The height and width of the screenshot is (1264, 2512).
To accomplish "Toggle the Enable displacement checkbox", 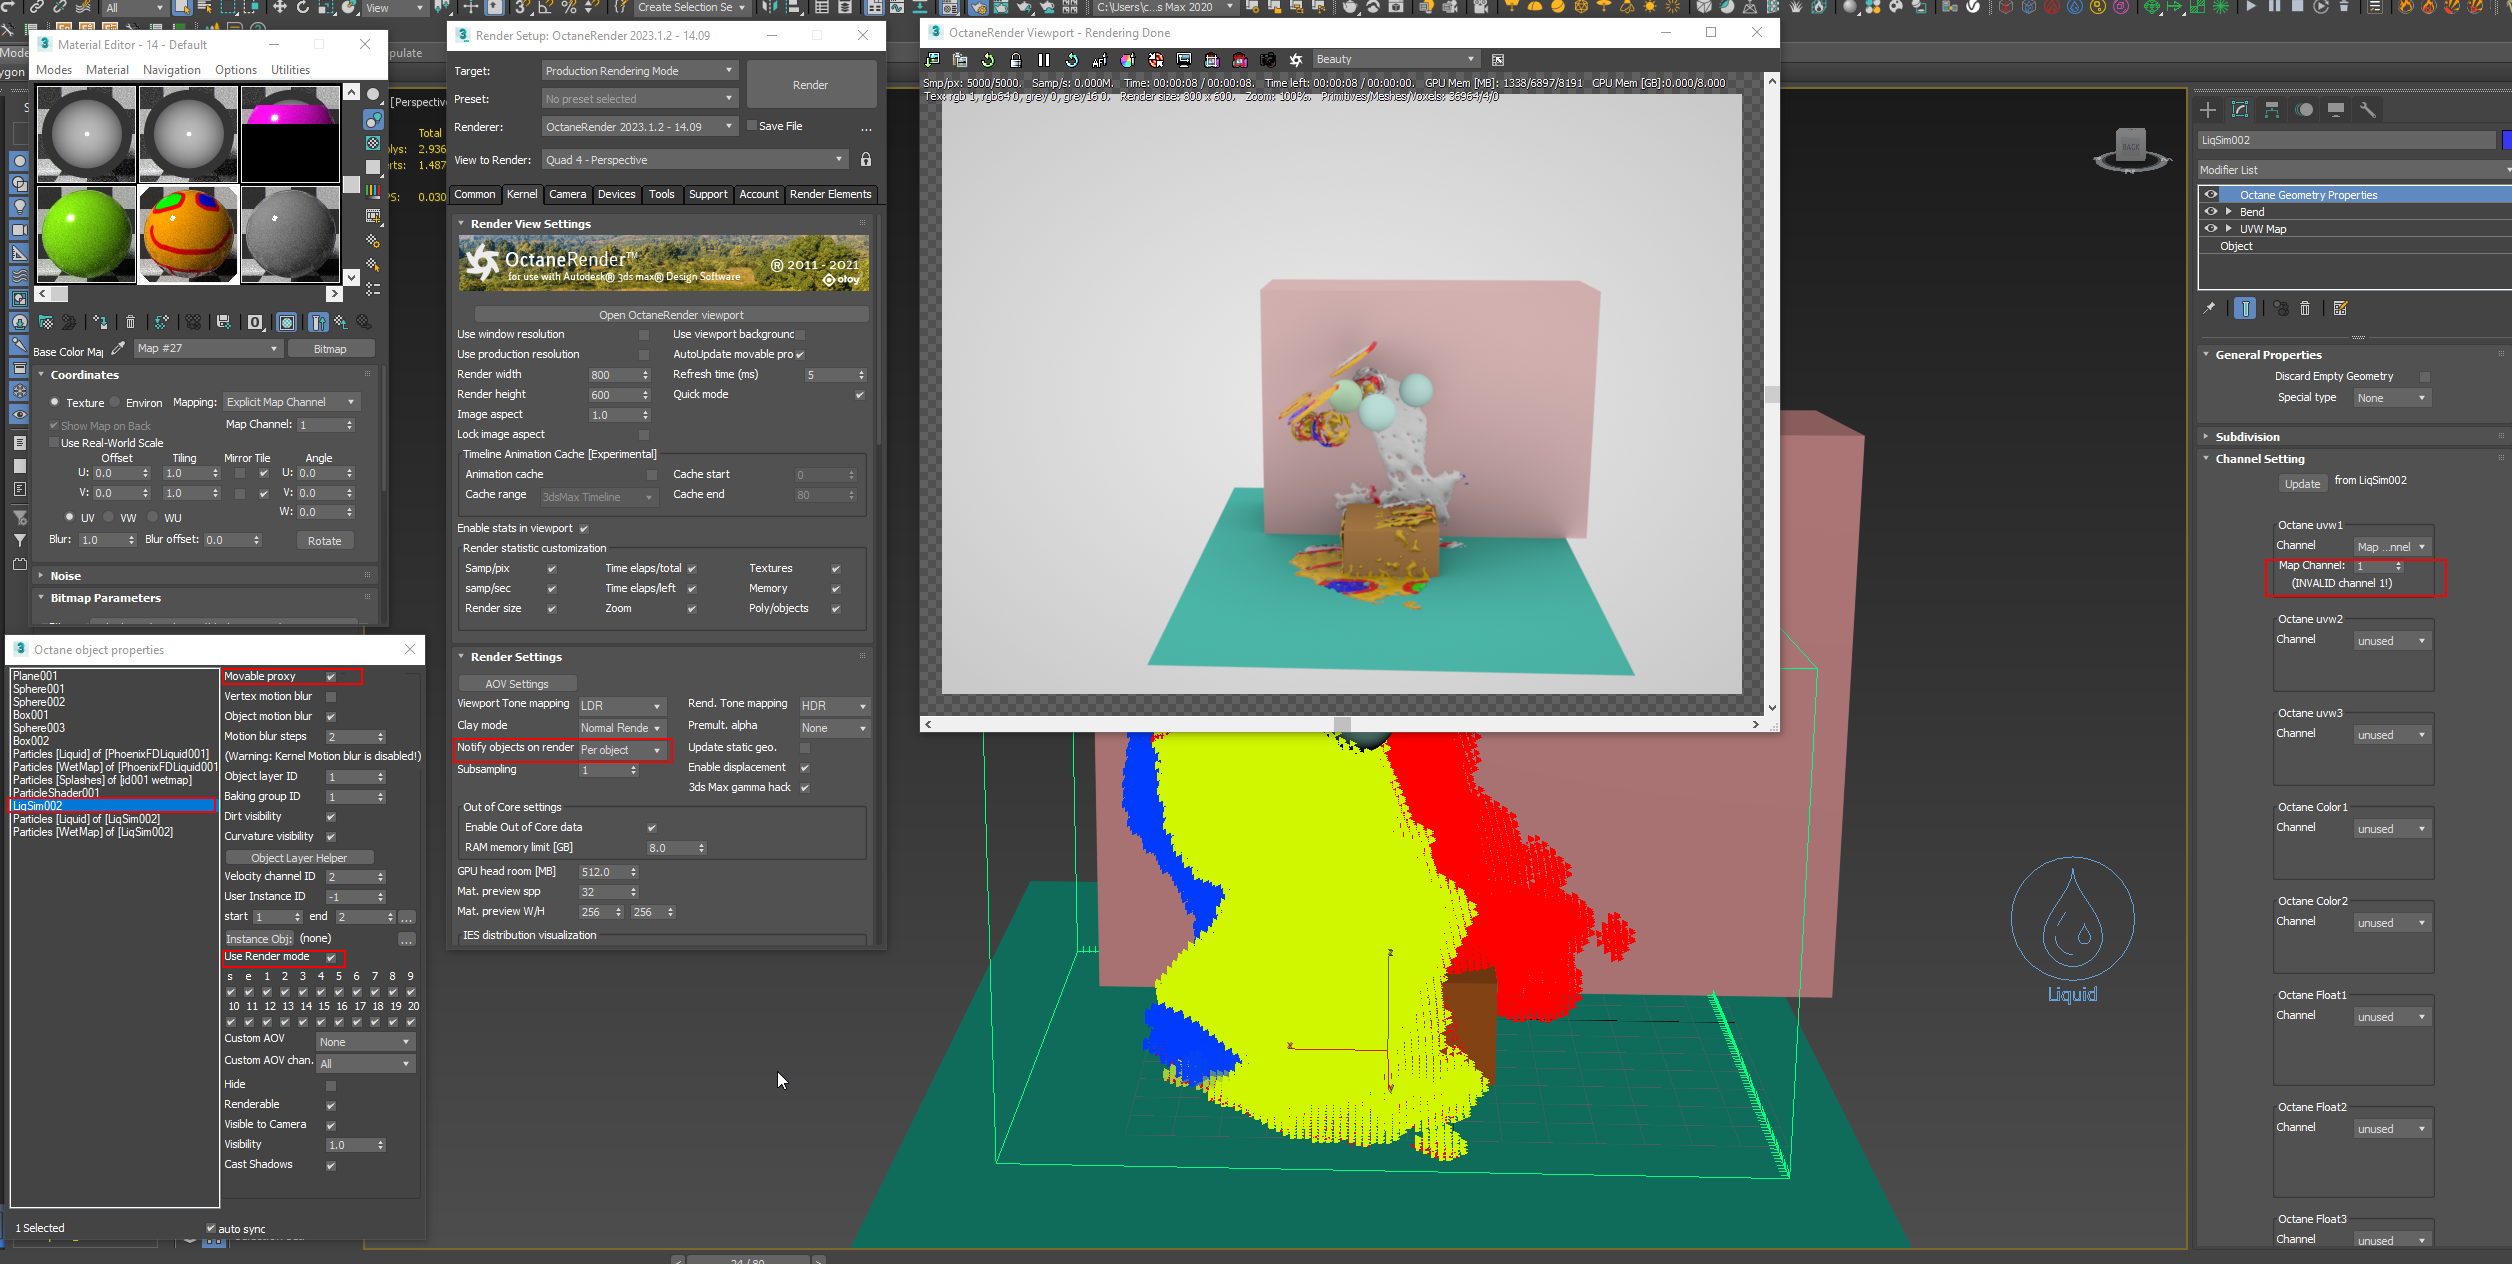I will tap(805, 768).
